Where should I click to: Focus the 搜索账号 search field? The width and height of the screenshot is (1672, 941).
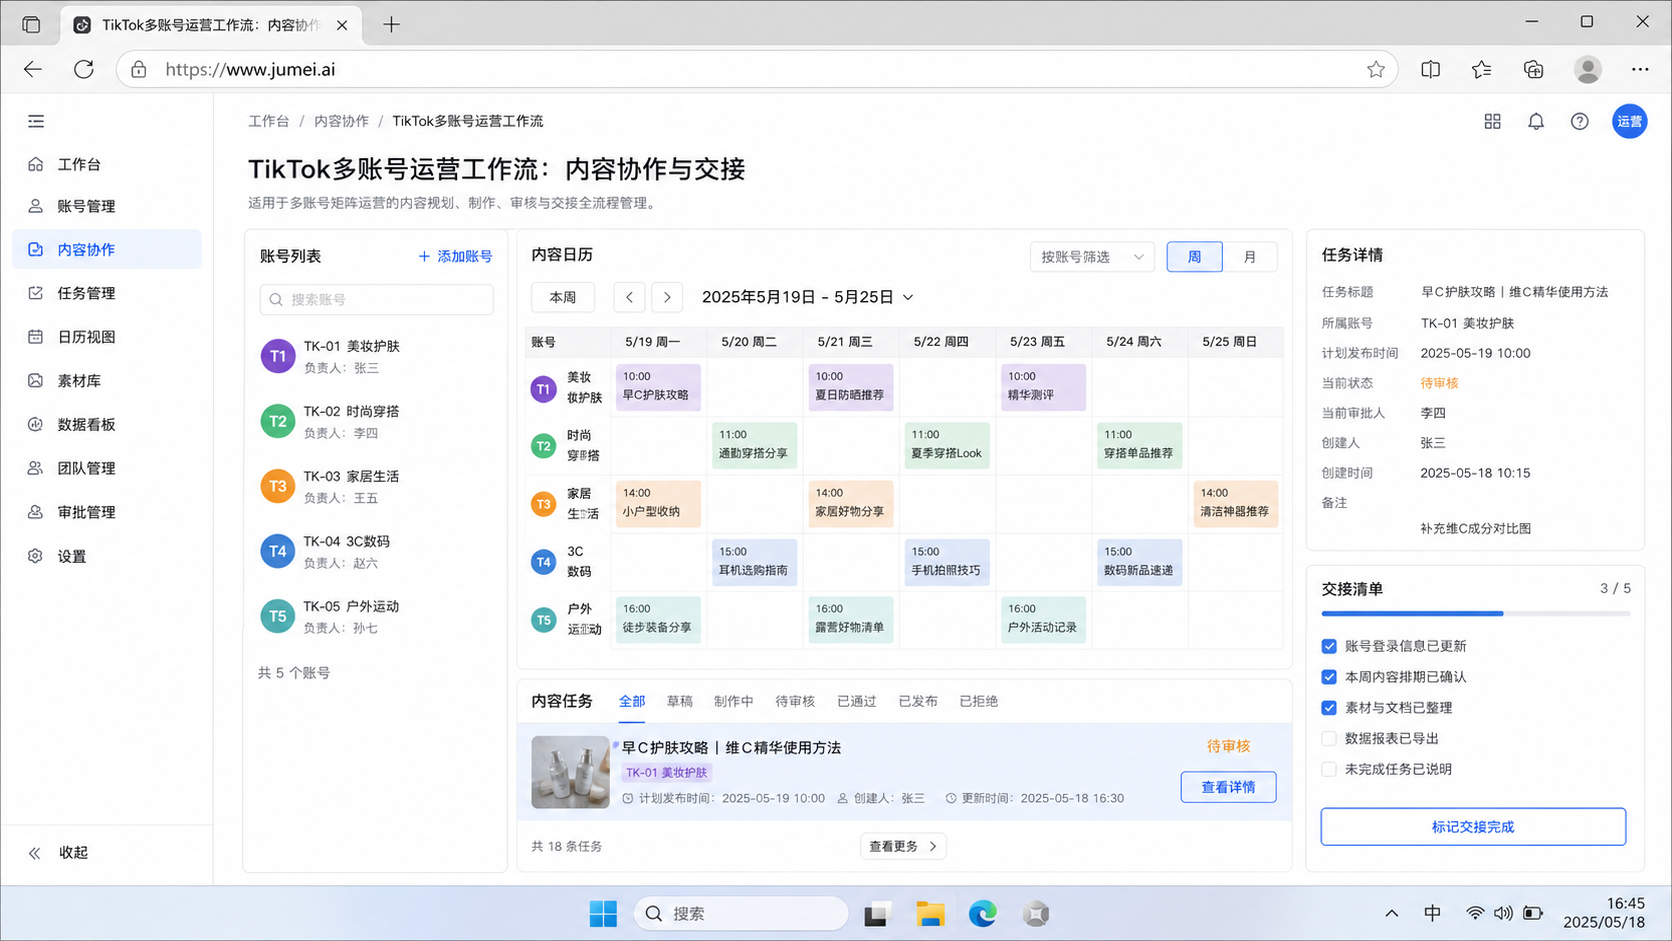377,299
